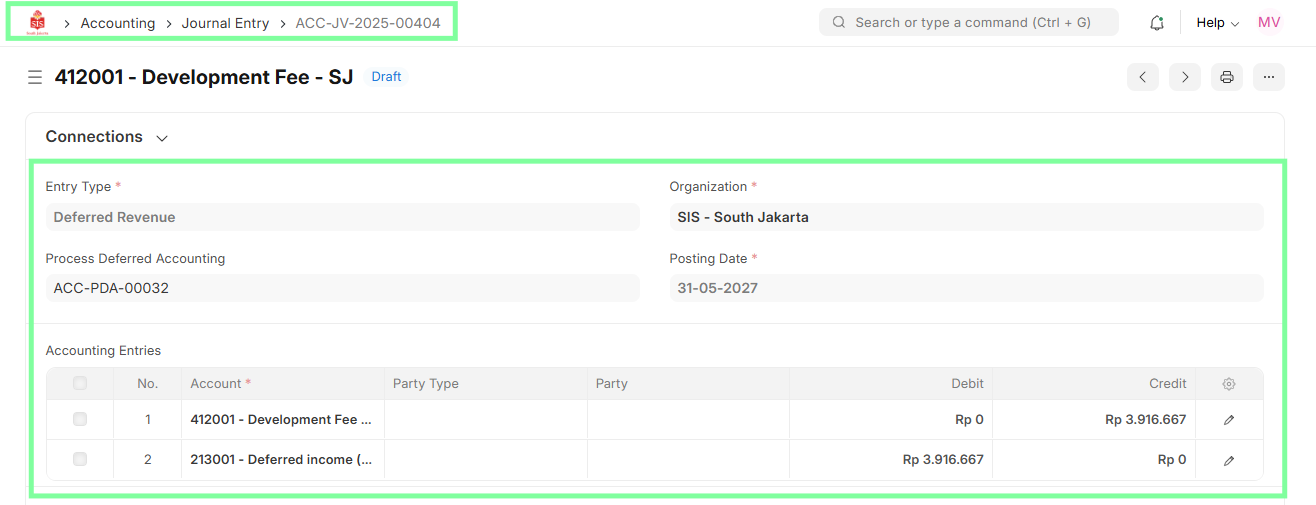Edit row 2 with pencil icon
The width and height of the screenshot is (1316, 505).
1229,460
